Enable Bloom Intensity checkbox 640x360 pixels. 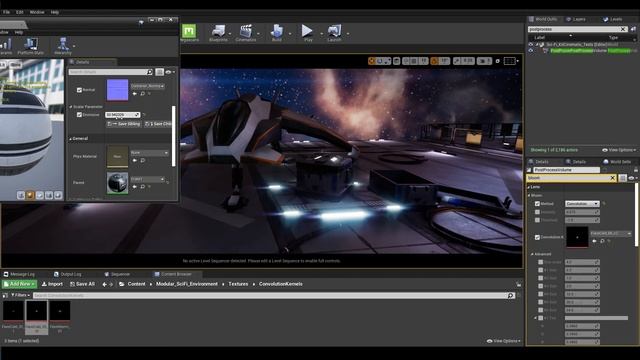pos(537,212)
